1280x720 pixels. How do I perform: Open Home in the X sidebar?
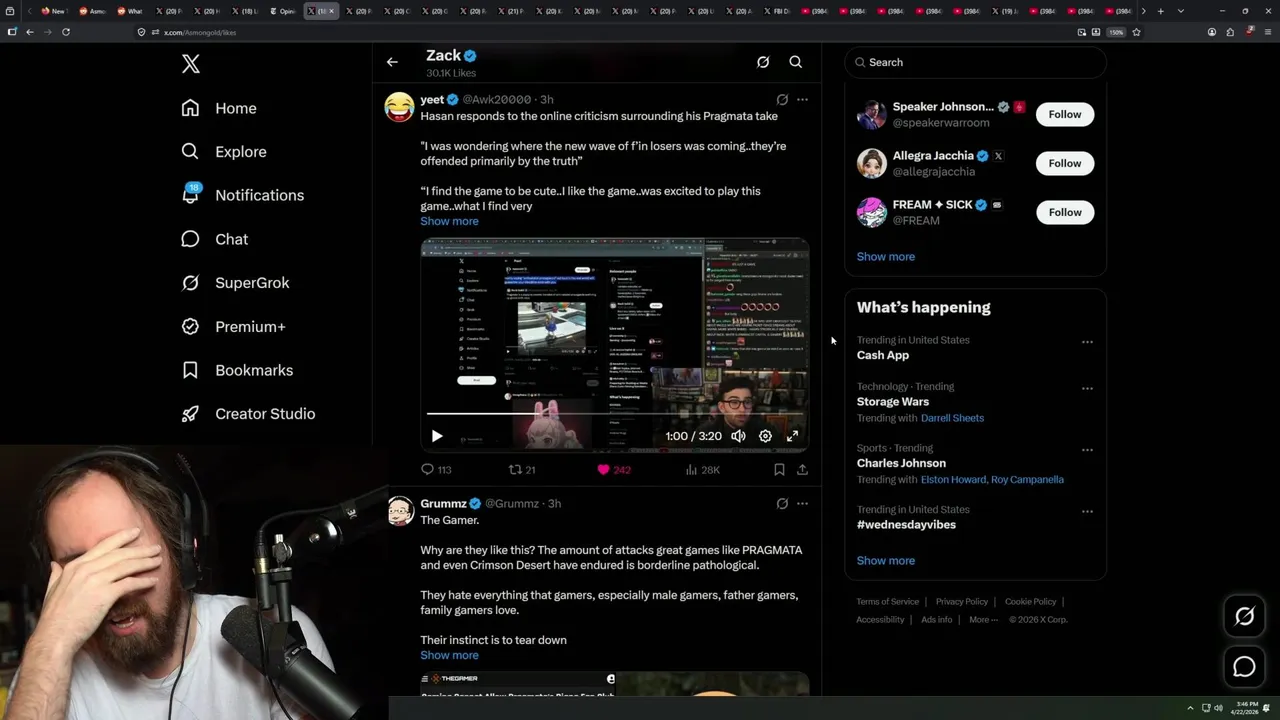(219, 108)
